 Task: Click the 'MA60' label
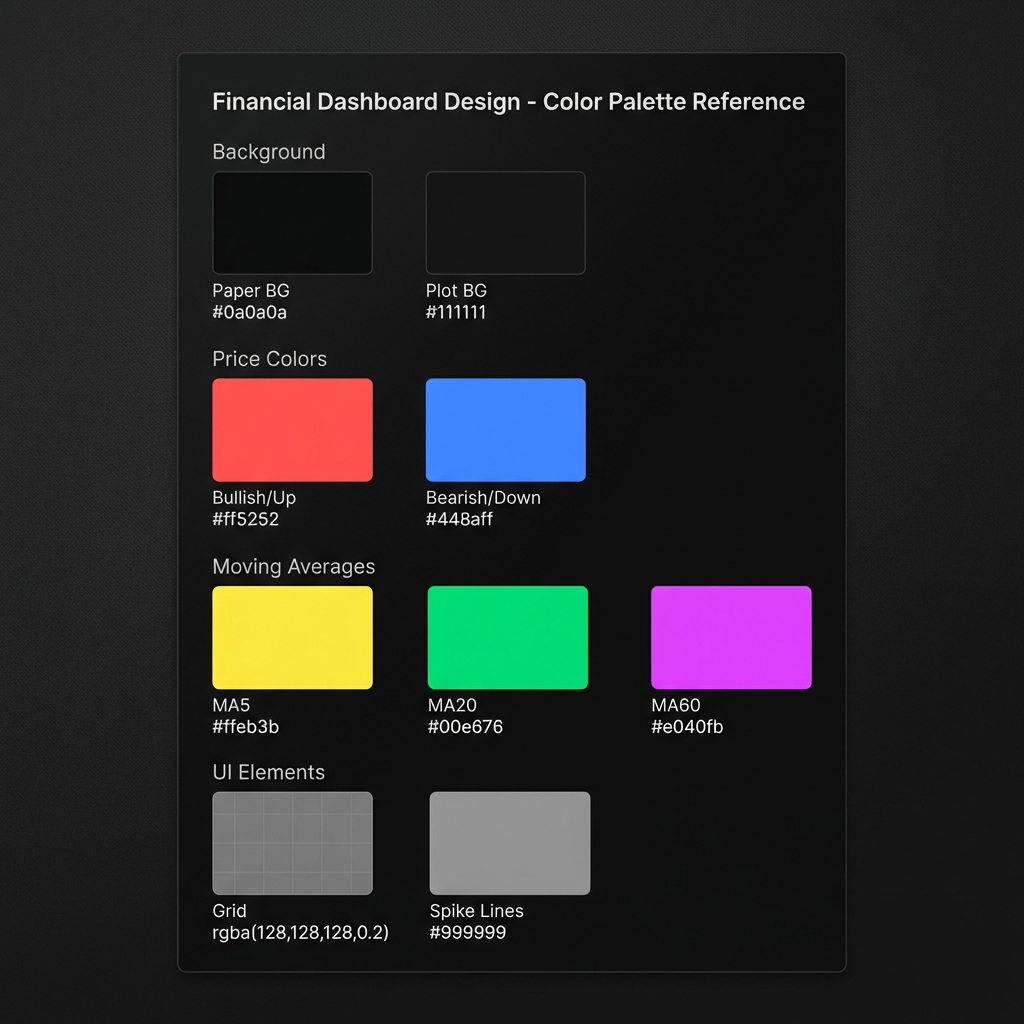click(x=676, y=705)
